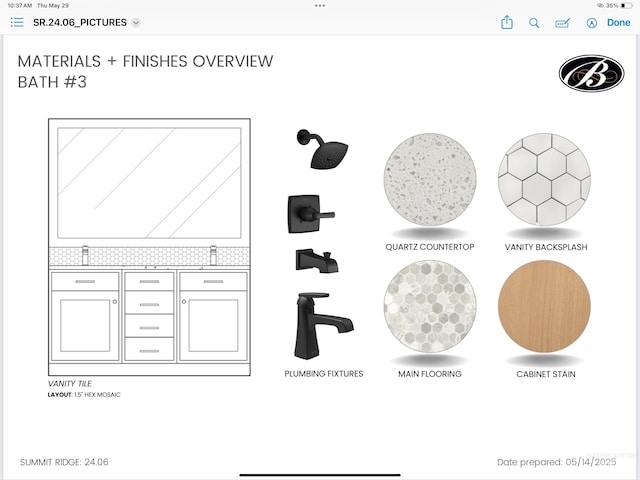Open the form fill signature icon

click(562, 23)
